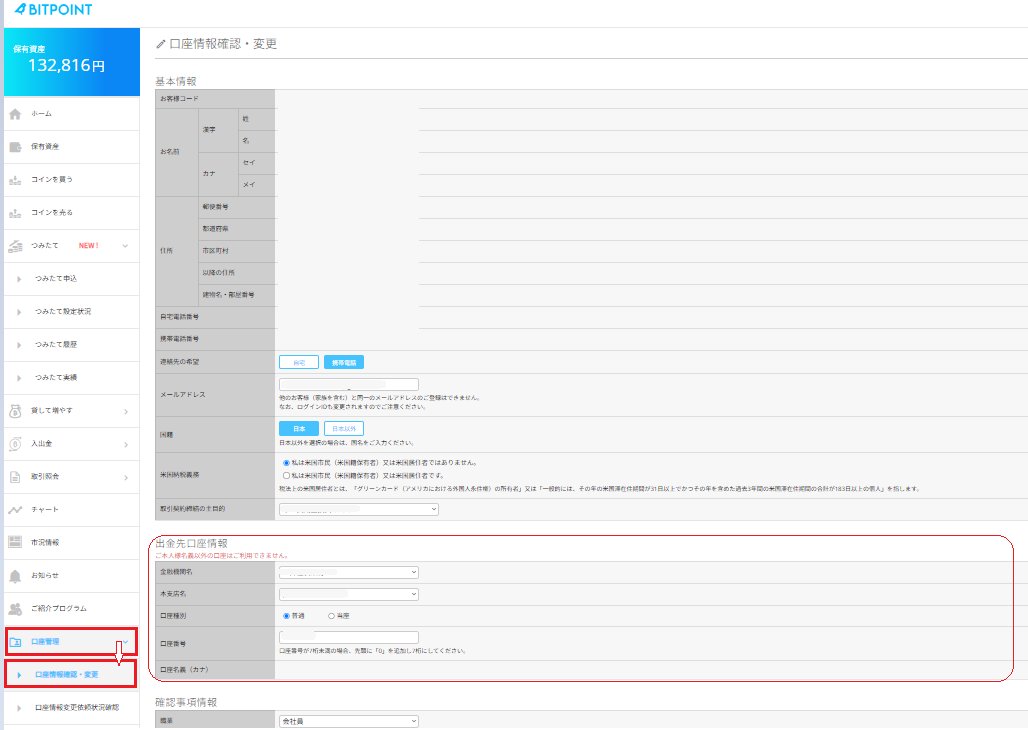Click the 保有資産 132,816円 balance panel
Image resolution: width=1028 pixels, height=730 pixels.
[71, 62]
